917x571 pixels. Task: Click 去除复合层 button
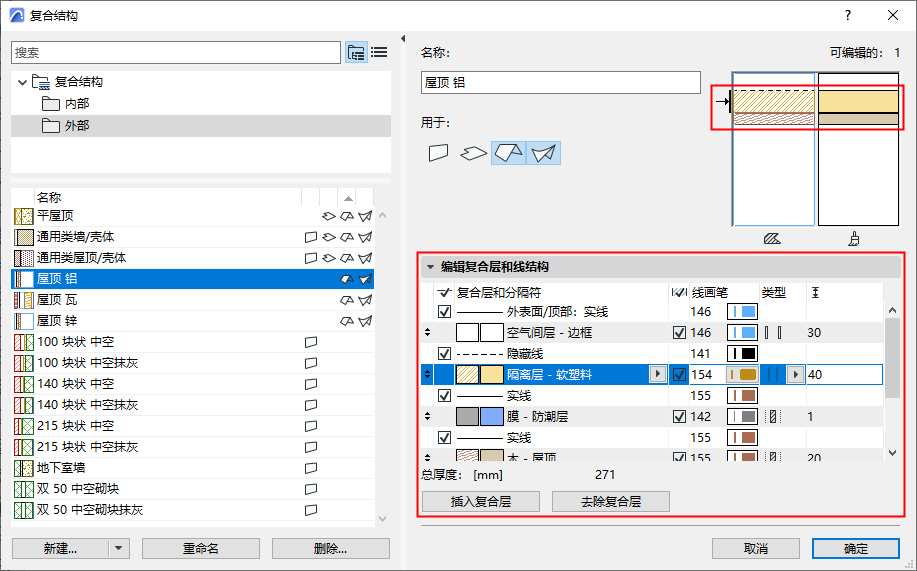pyautogui.click(x=611, y=502)
